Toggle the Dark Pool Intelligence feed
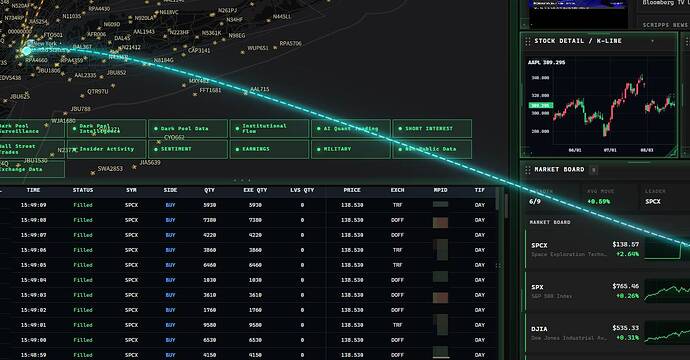 click(106, 129)
